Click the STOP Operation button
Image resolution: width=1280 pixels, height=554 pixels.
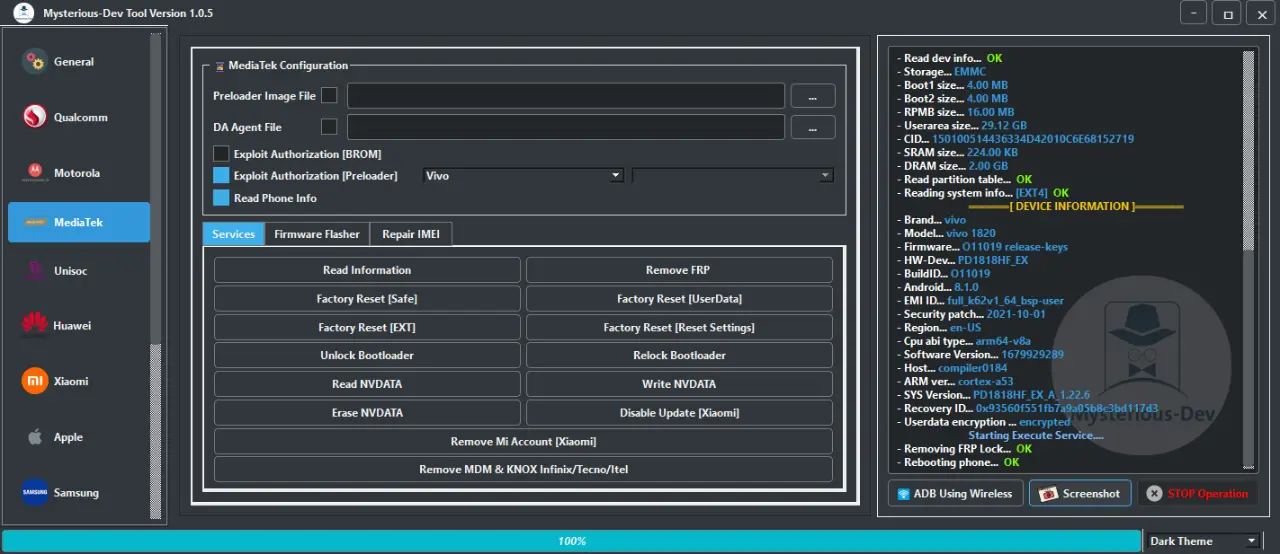(x=1197, y=494)
